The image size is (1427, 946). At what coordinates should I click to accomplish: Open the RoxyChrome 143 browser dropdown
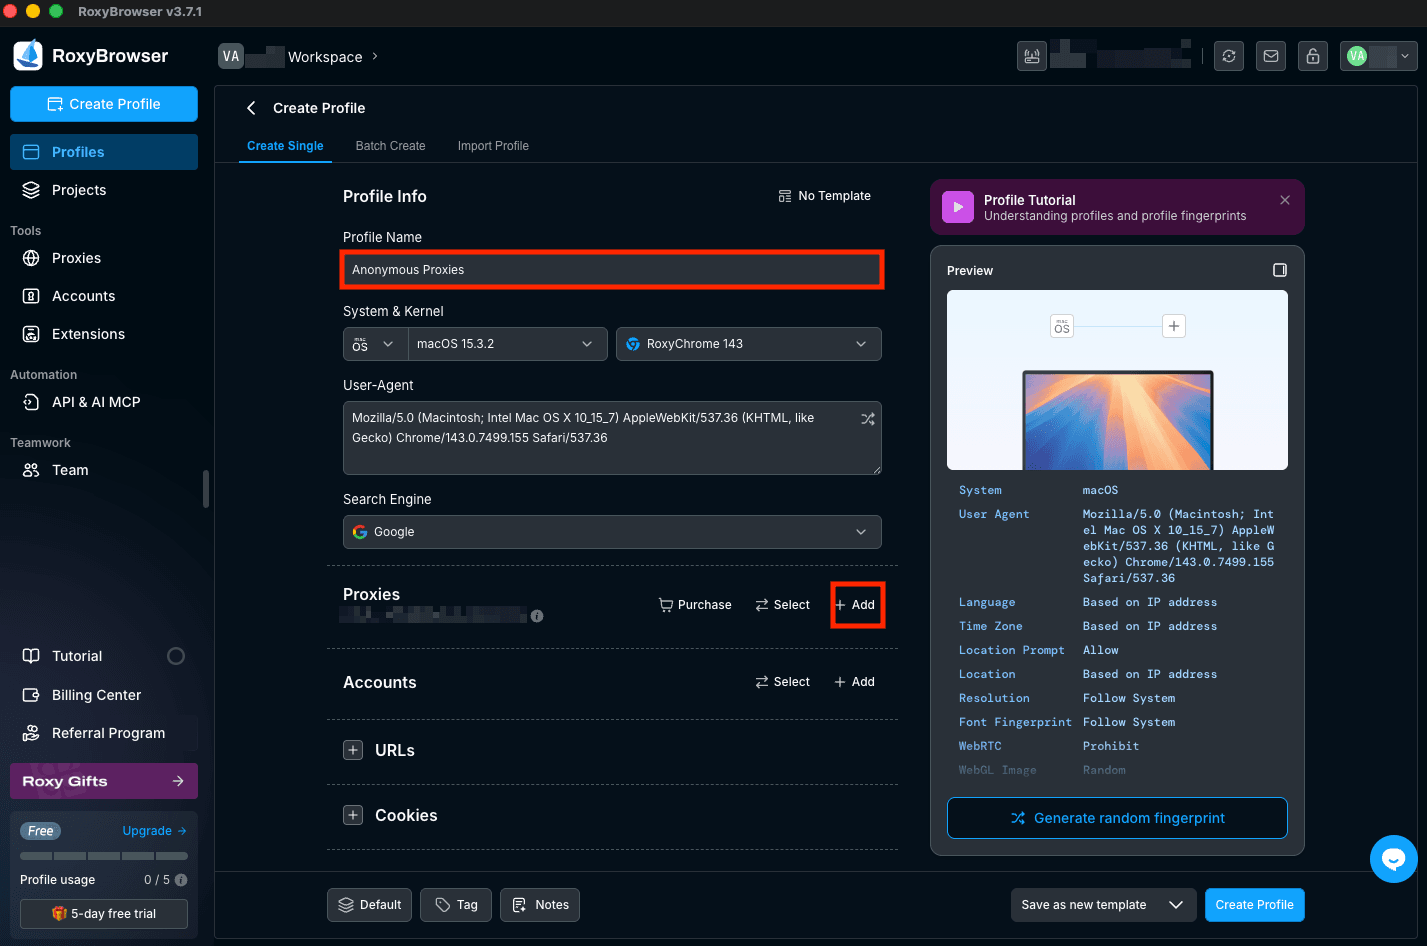[x=748, y=344]
